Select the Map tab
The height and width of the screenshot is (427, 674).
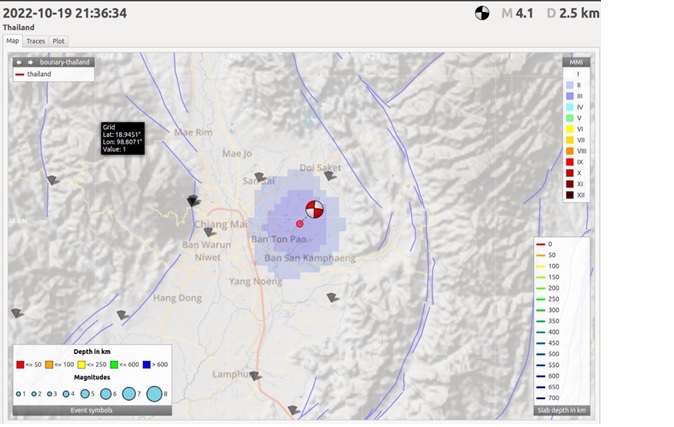(13, 41)
